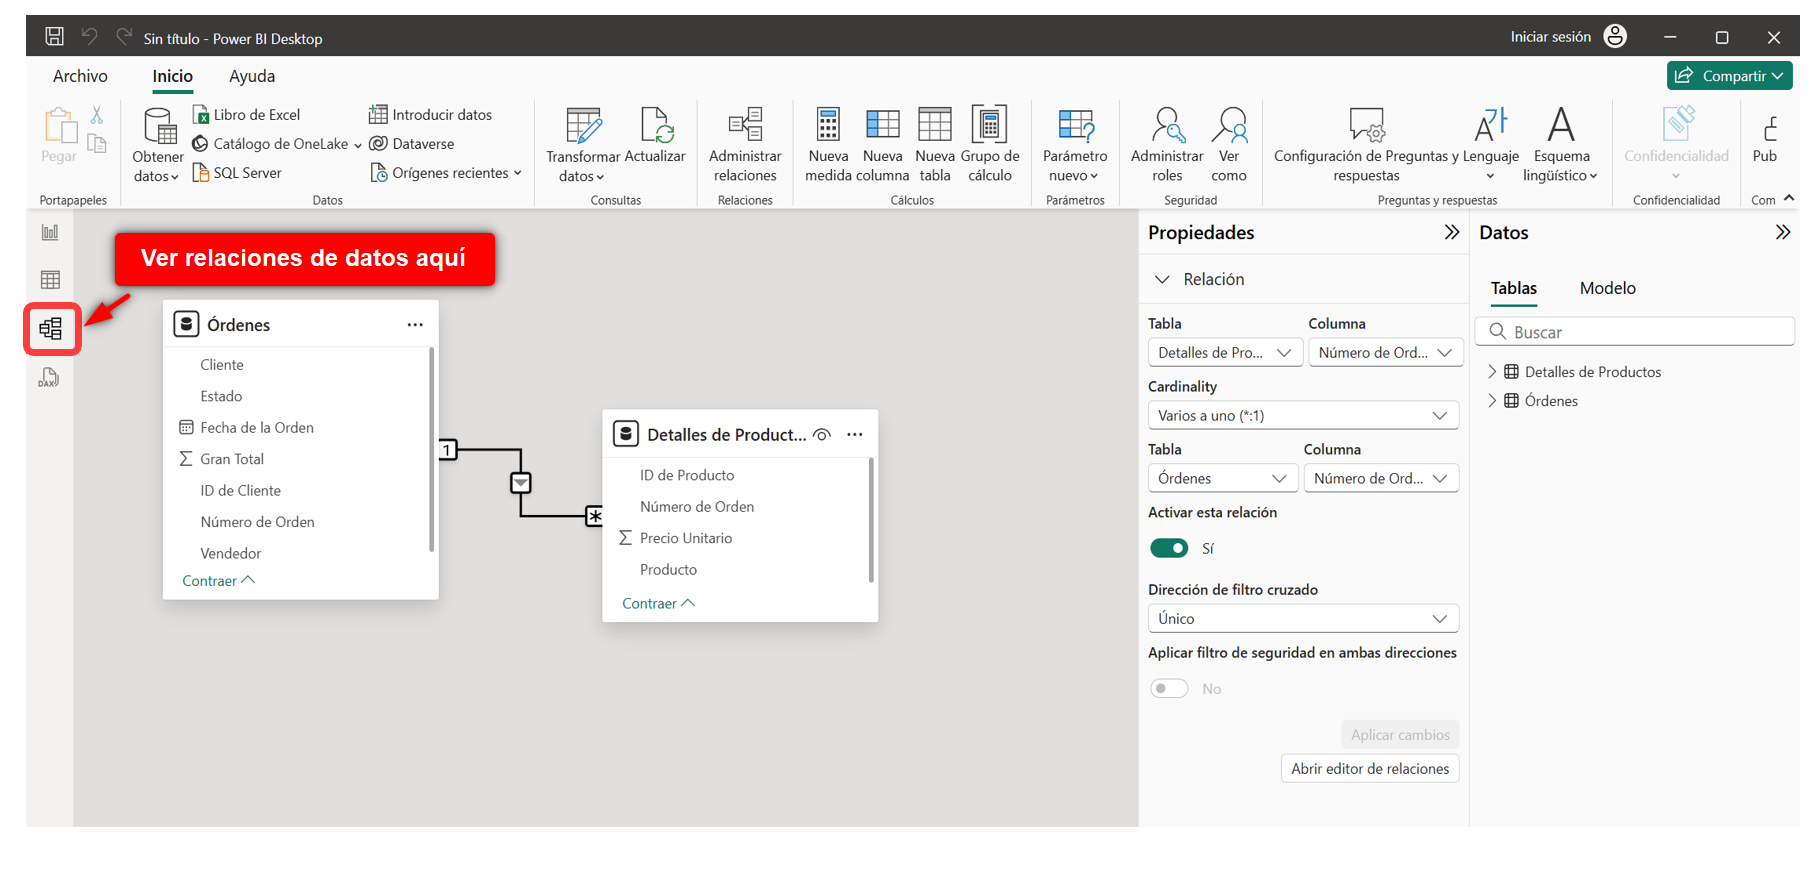Open more options for Detalles de Productos table
1814x873 pixels.
(855, 435)
